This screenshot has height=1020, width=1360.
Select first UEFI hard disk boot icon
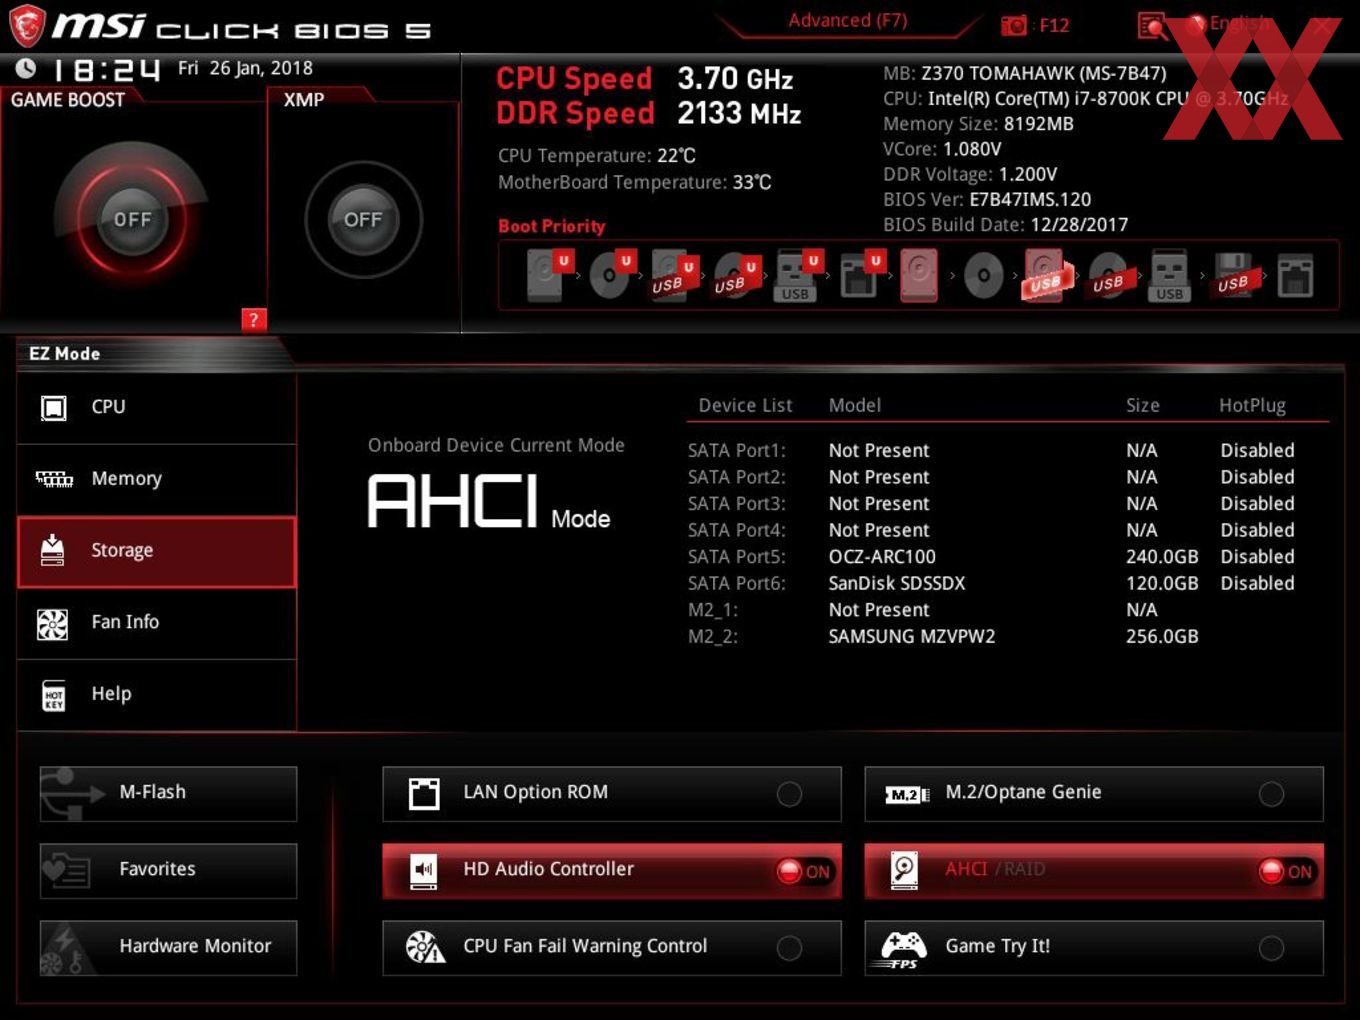[x=548, y=276]
